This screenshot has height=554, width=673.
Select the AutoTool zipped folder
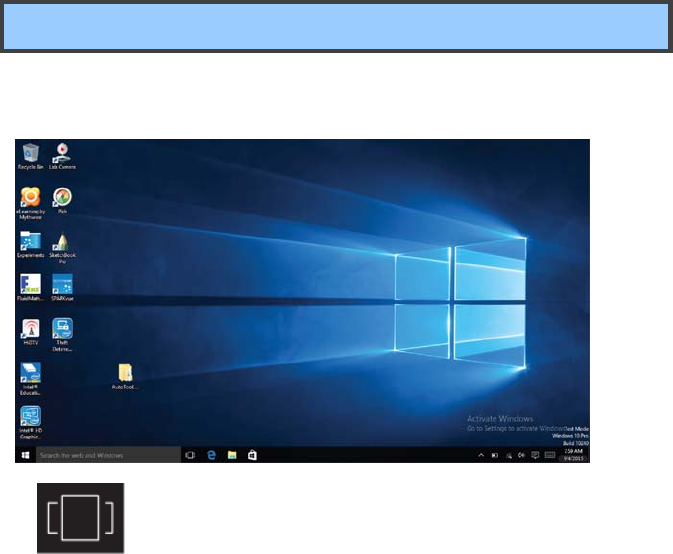[125, 376]
